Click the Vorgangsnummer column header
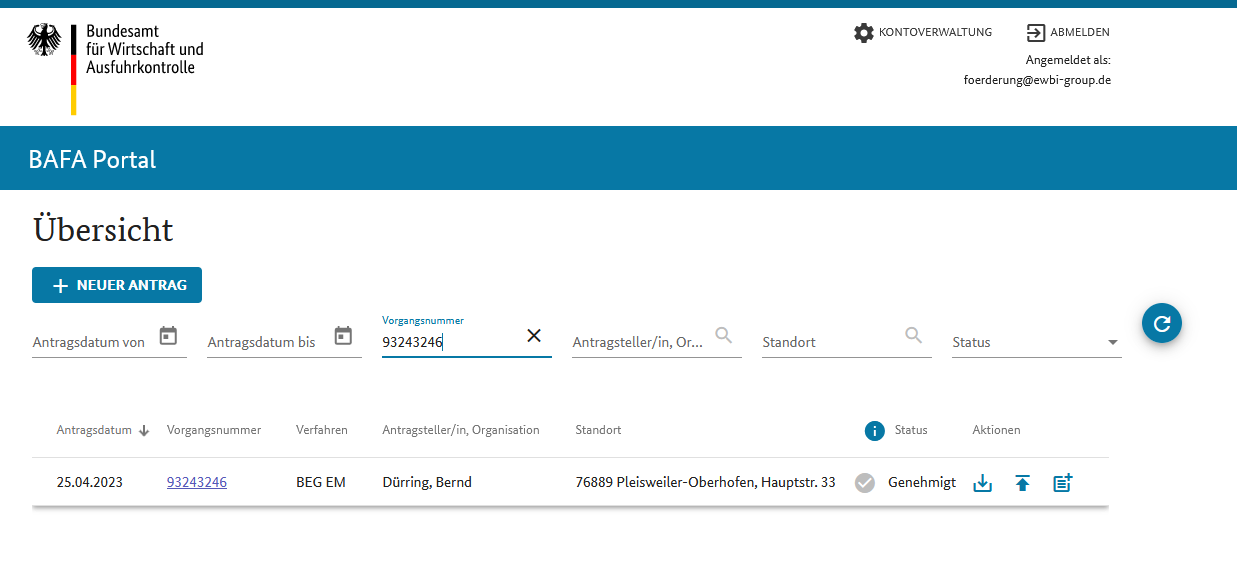Image resolution: width=1237 pixels, height=581 pixels. (x=214, y=430)
